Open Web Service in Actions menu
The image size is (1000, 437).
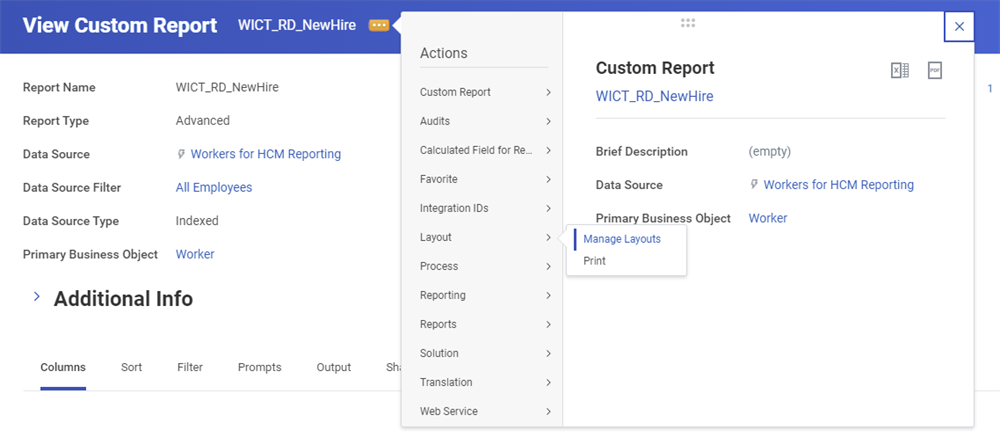(x=448, y=411)
